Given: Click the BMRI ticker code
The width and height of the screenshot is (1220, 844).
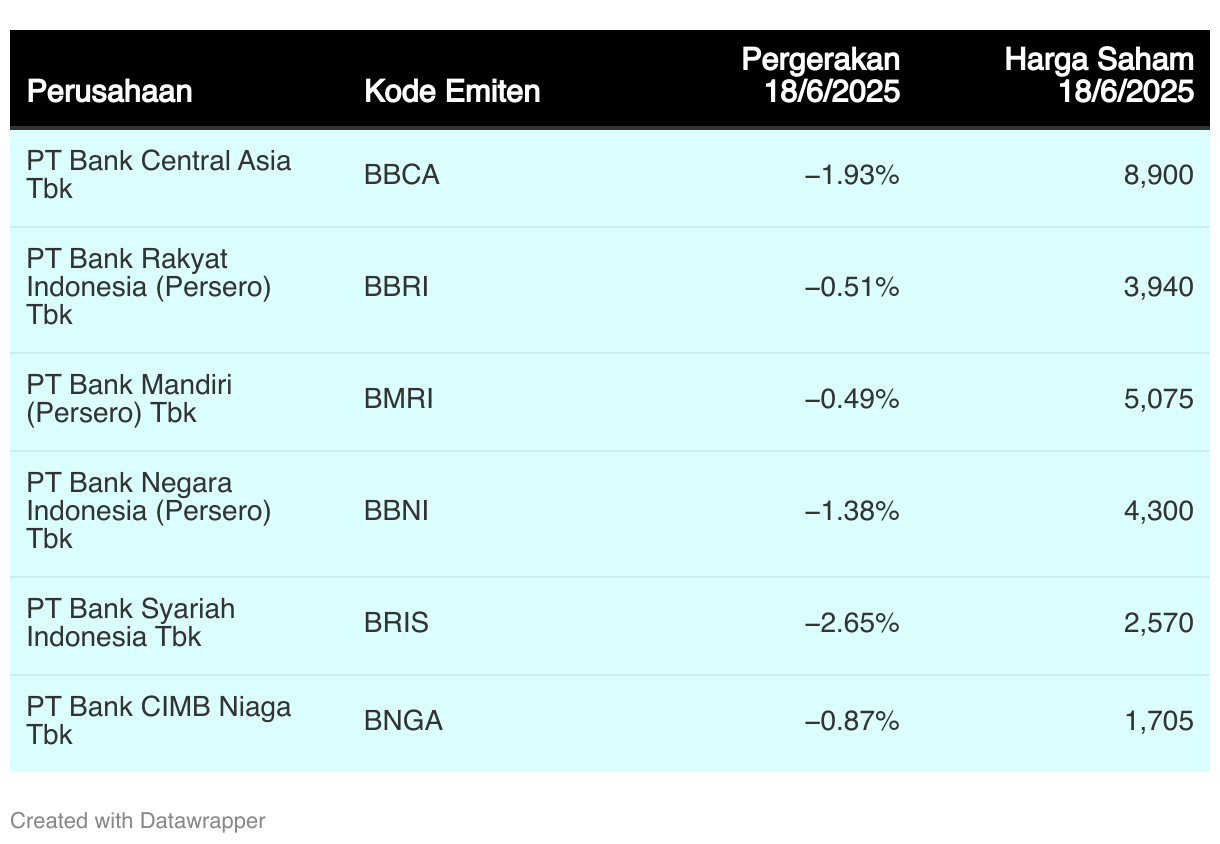Looking at the screenshot, I should pos(399,399).
